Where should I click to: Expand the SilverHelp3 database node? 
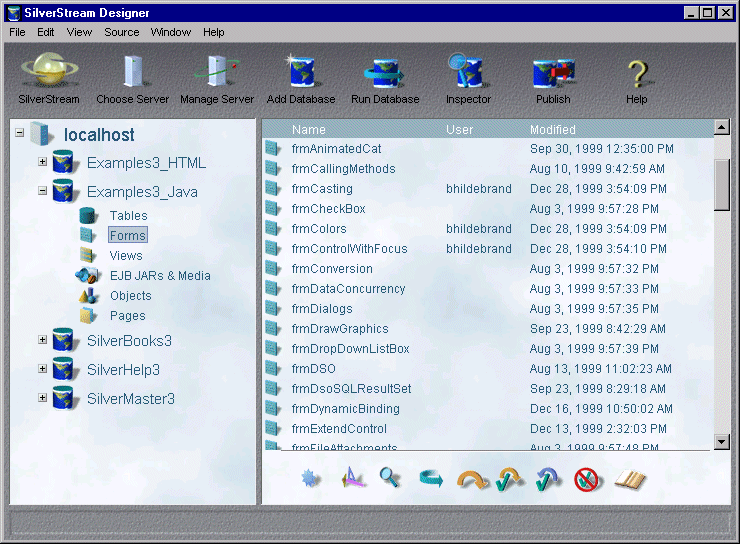(x=42, y=368)
